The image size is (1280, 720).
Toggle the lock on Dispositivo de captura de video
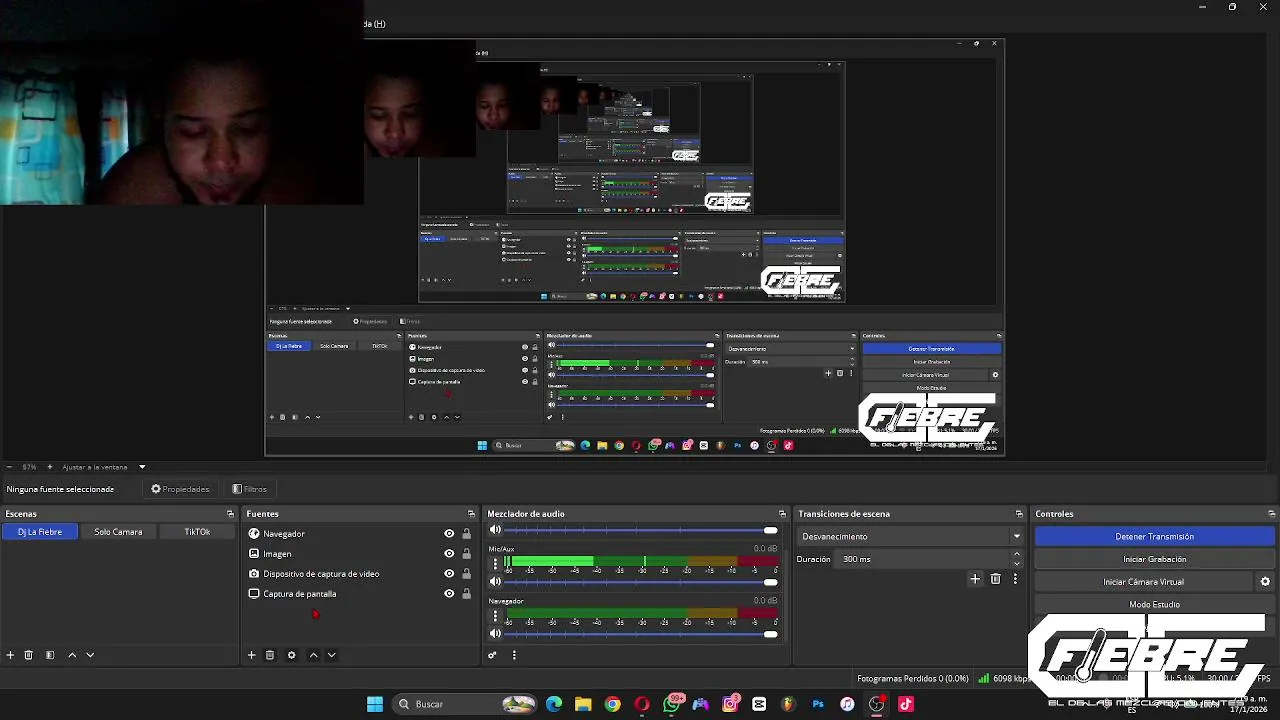tap(466, 574)
